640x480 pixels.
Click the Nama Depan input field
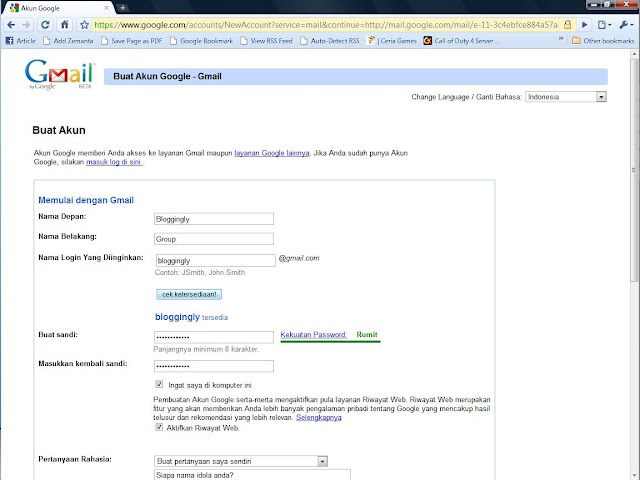click(214, 219)
